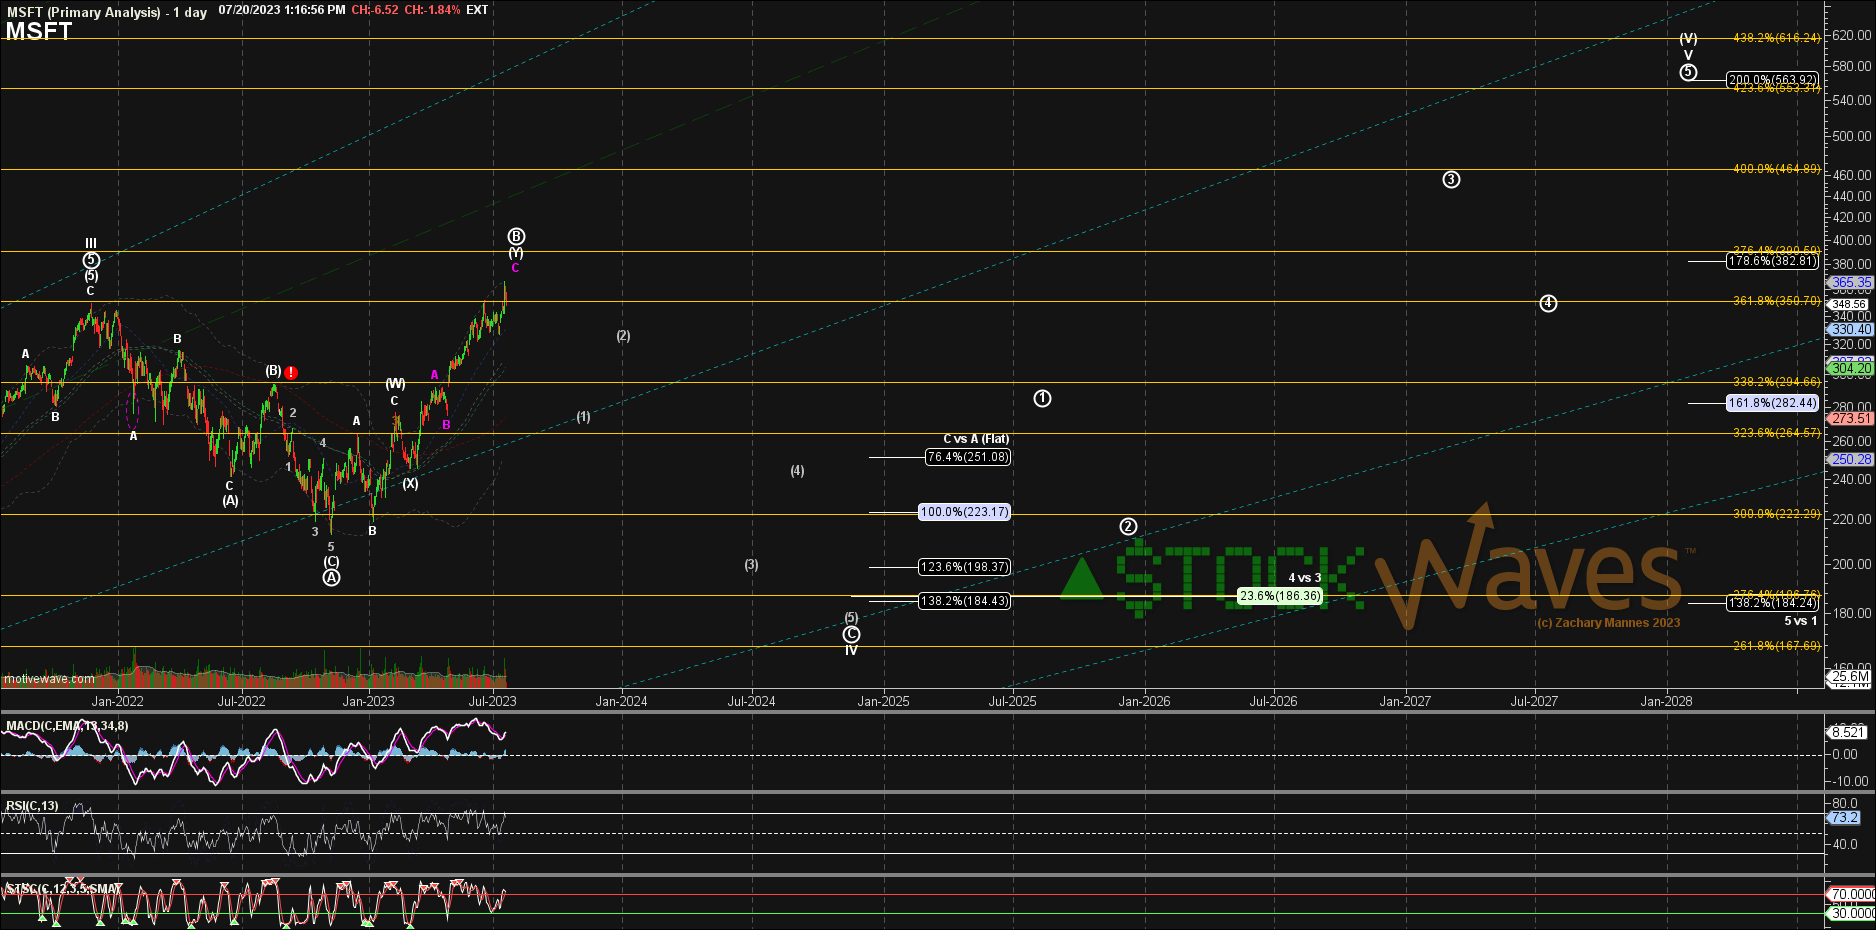Click the 'C vs A (Flat)' annotation
Viewport: 1876px width, 930px height.
point(976,439)
